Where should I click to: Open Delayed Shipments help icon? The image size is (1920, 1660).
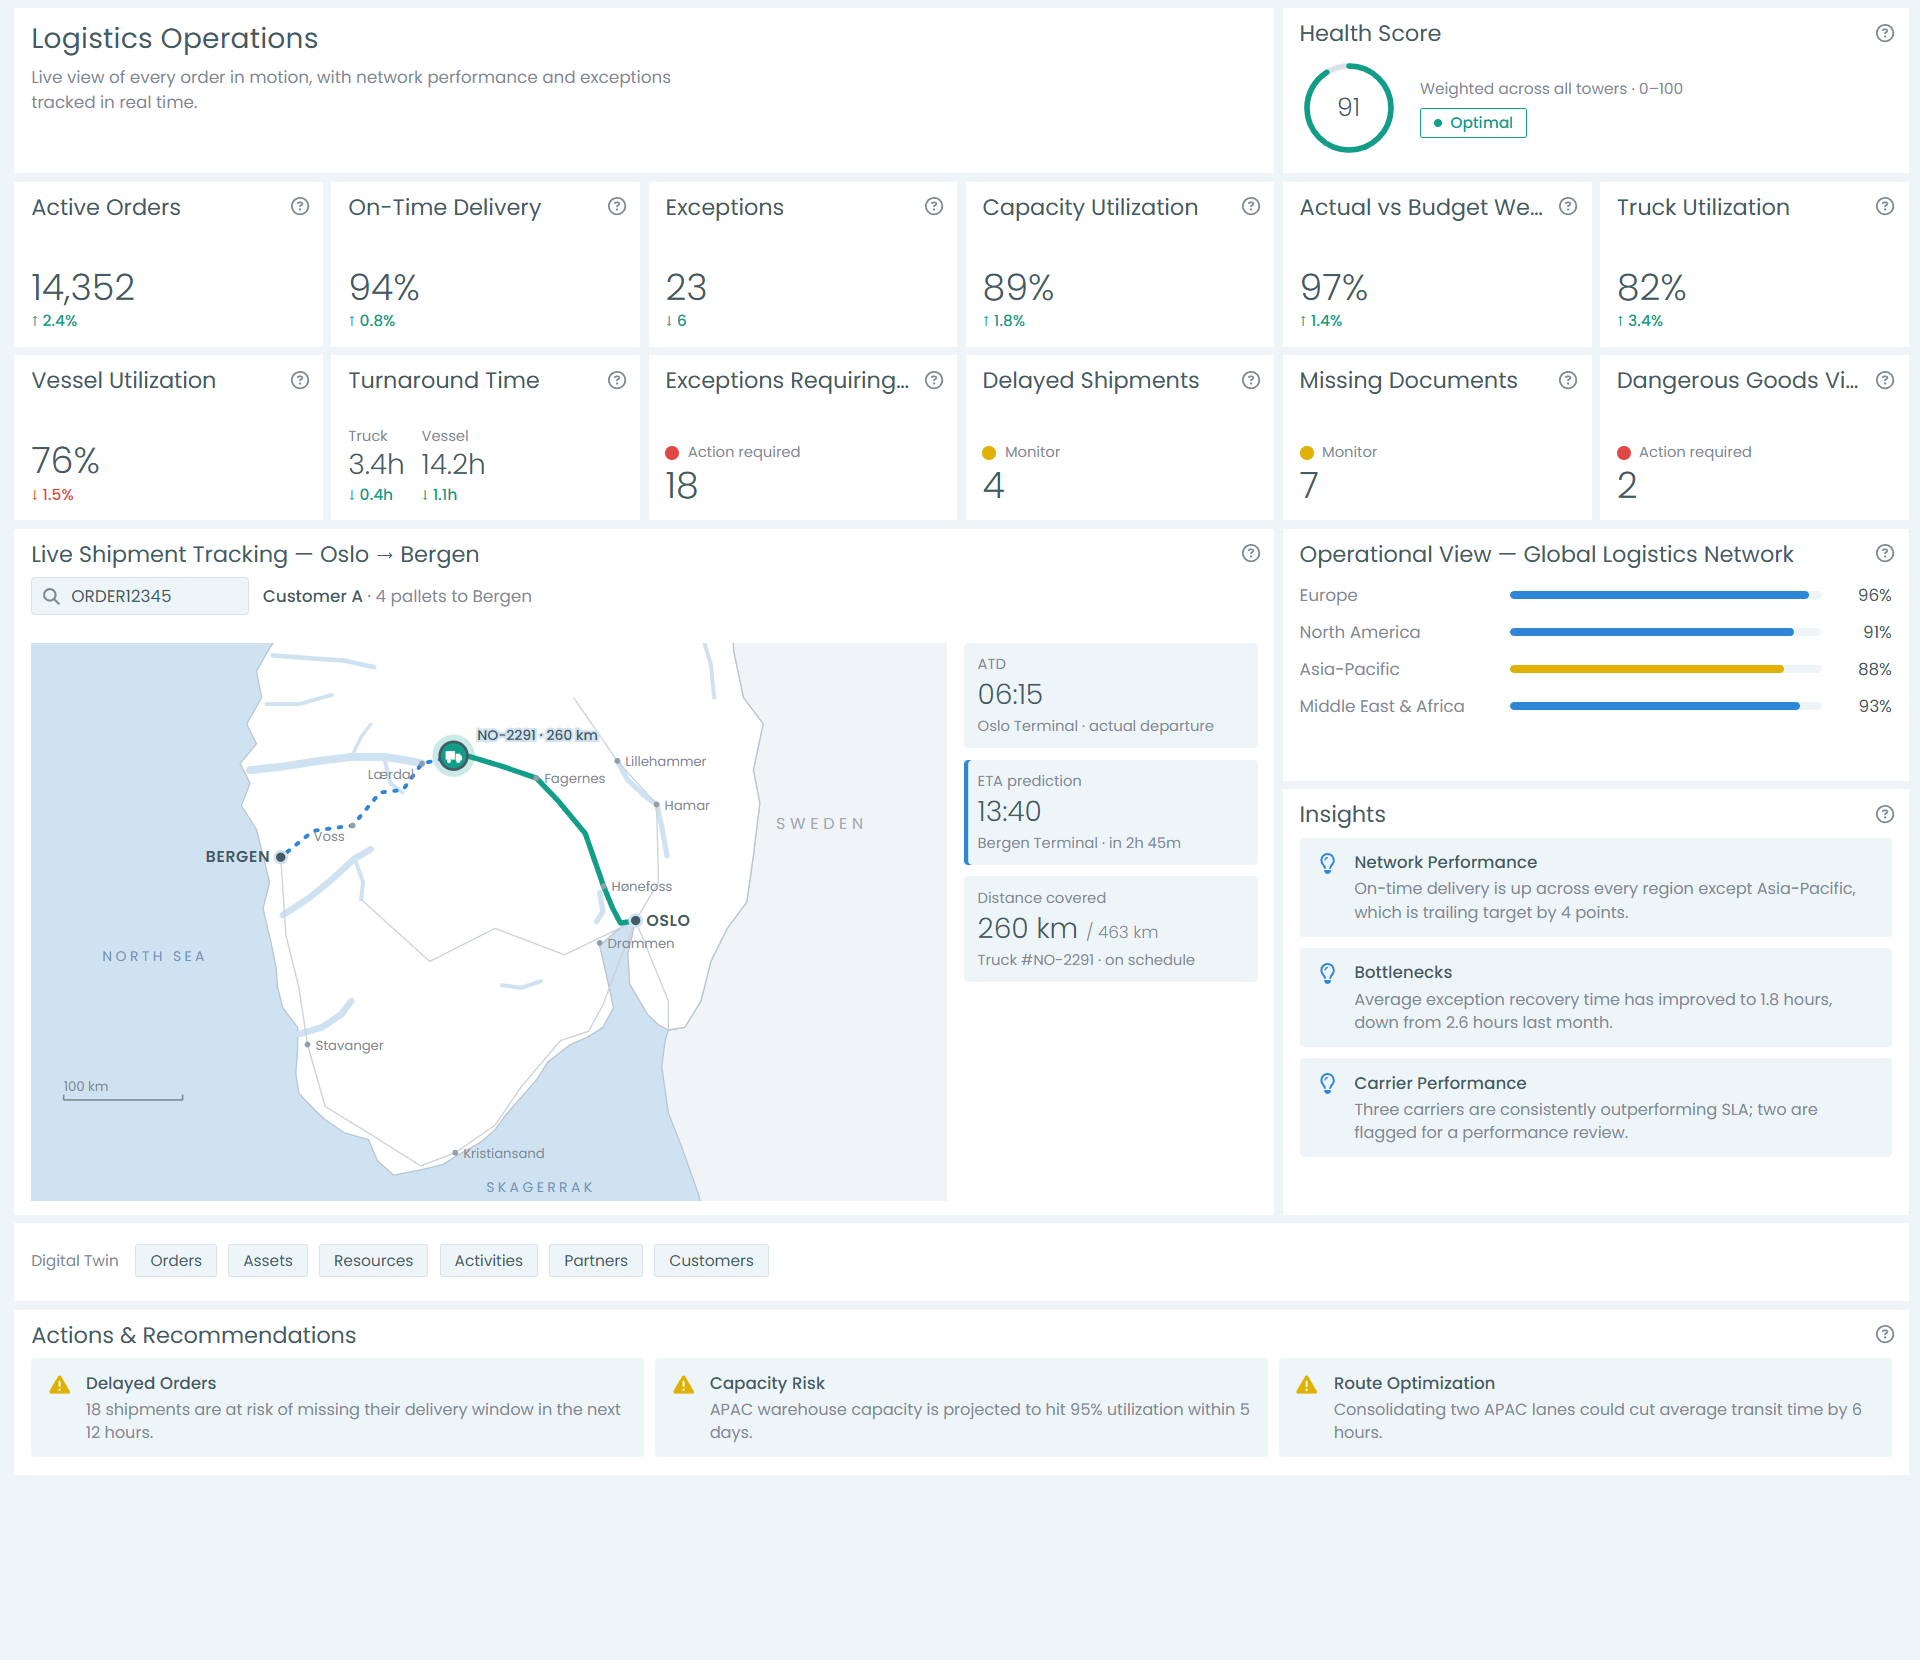(x=1251, y=380)
